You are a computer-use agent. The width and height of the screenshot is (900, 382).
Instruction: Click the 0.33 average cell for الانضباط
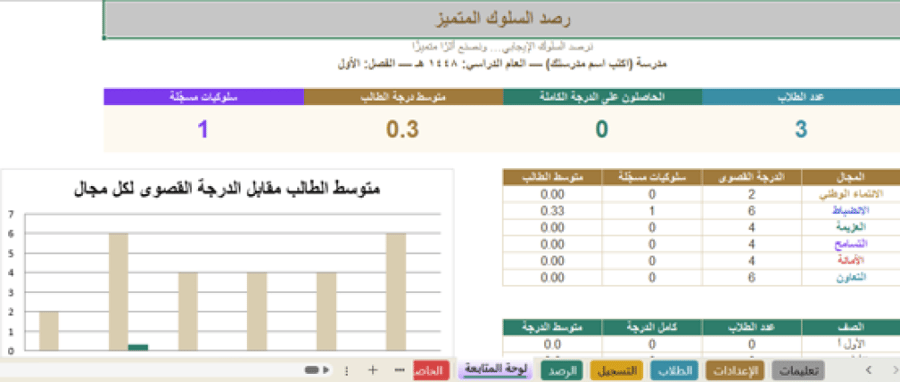click(552, 211)
